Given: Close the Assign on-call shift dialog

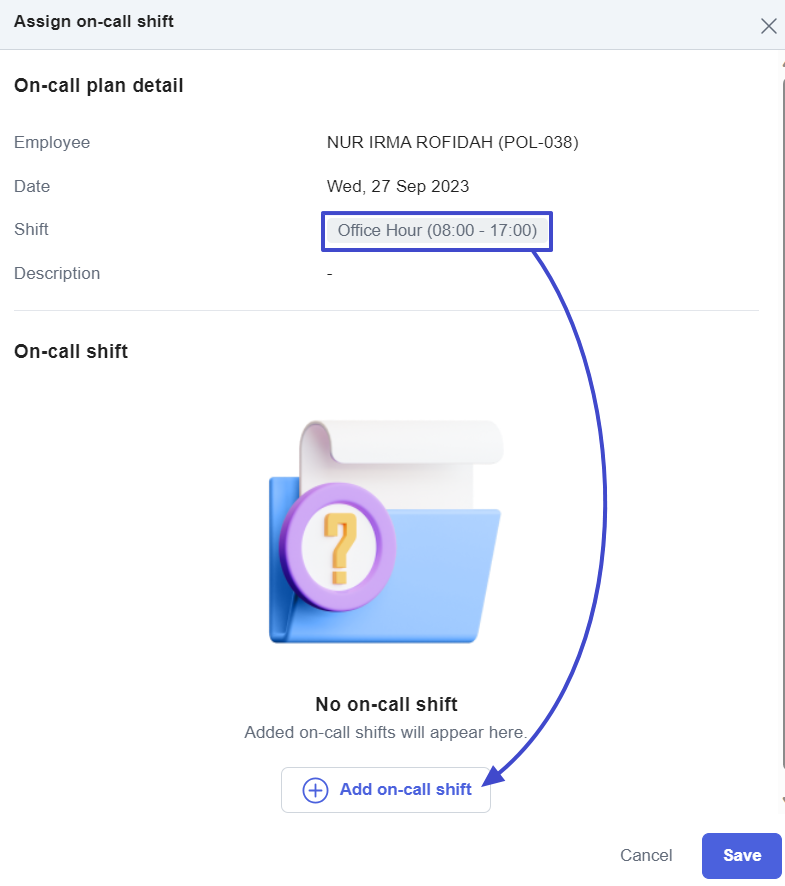Looking at the screenshot, I should click(768, 26).
